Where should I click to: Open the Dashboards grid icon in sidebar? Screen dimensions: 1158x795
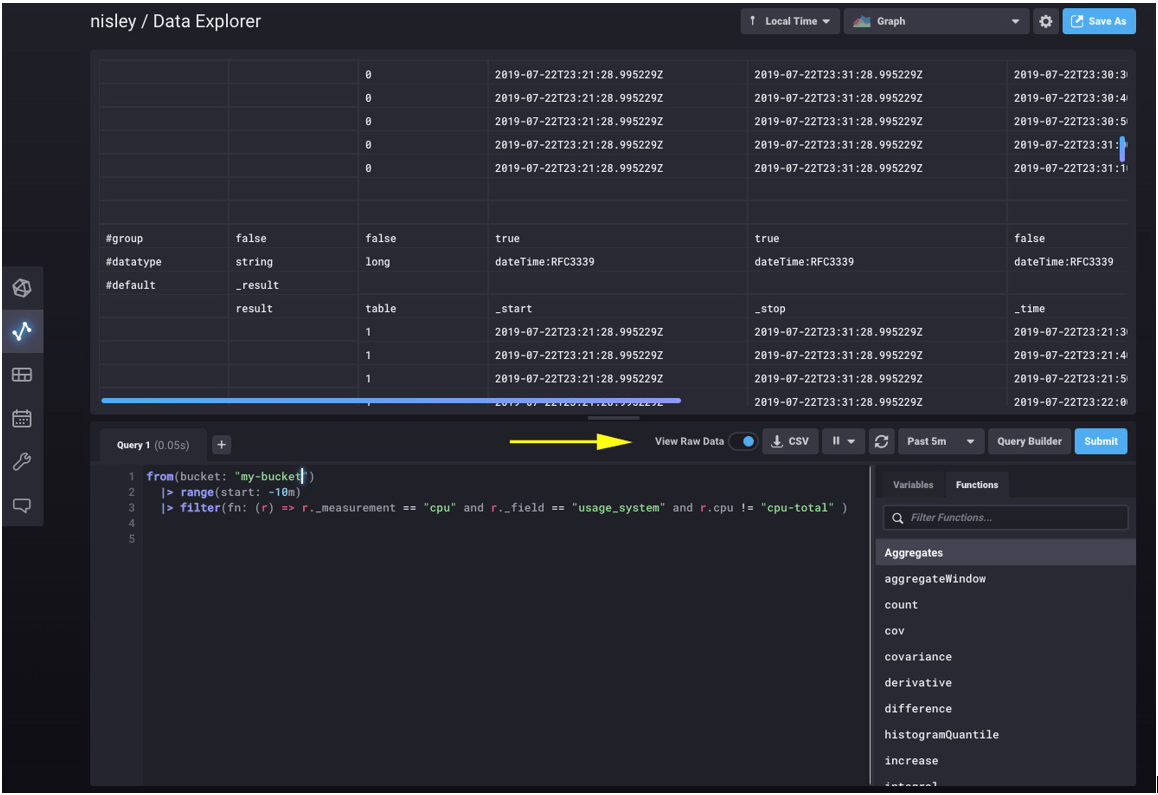[23, 375]
